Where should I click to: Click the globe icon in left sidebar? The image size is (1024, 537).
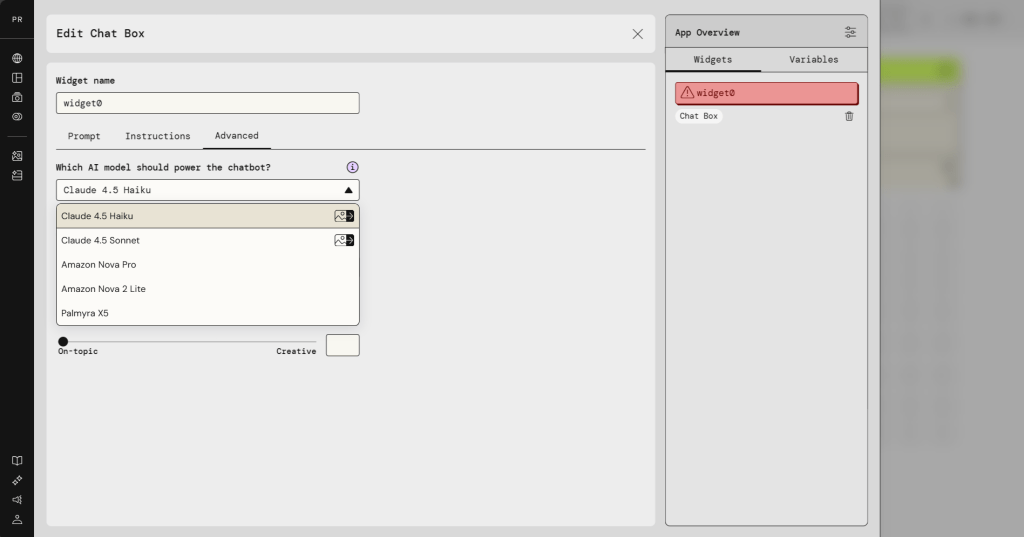coord(17,58)
